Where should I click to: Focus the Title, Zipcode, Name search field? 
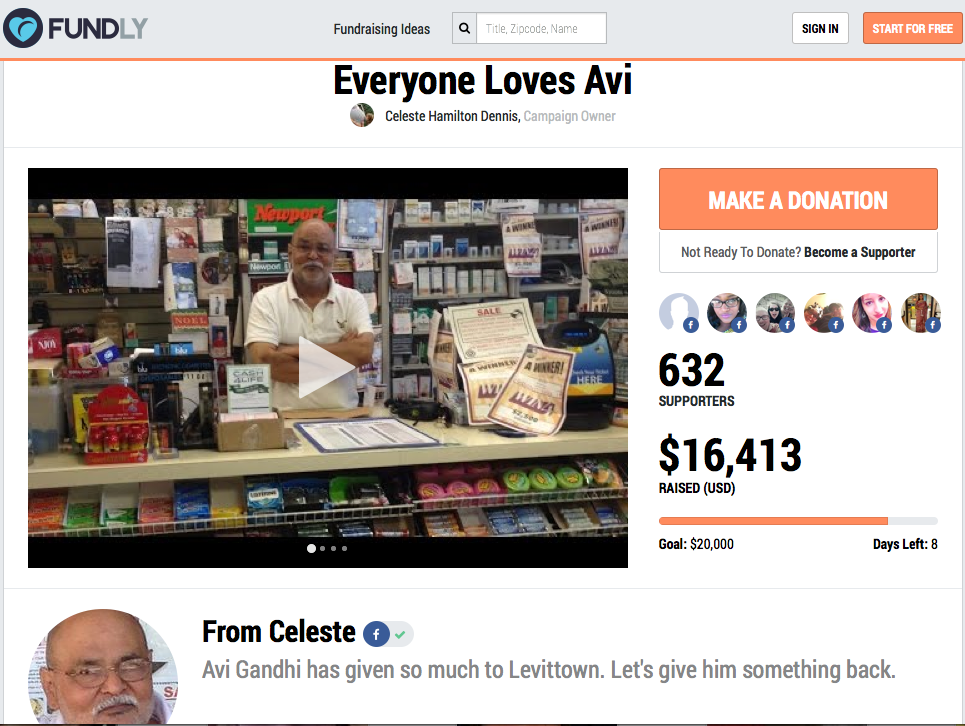[542, 28]
